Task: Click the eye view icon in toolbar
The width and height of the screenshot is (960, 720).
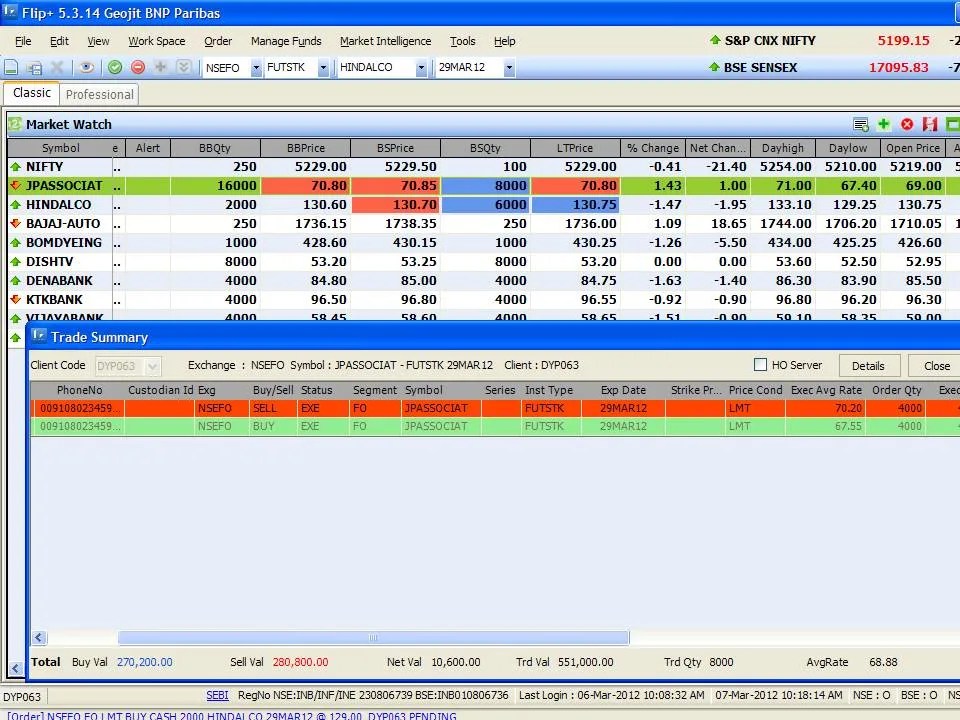Action: [x=86, y=67]
